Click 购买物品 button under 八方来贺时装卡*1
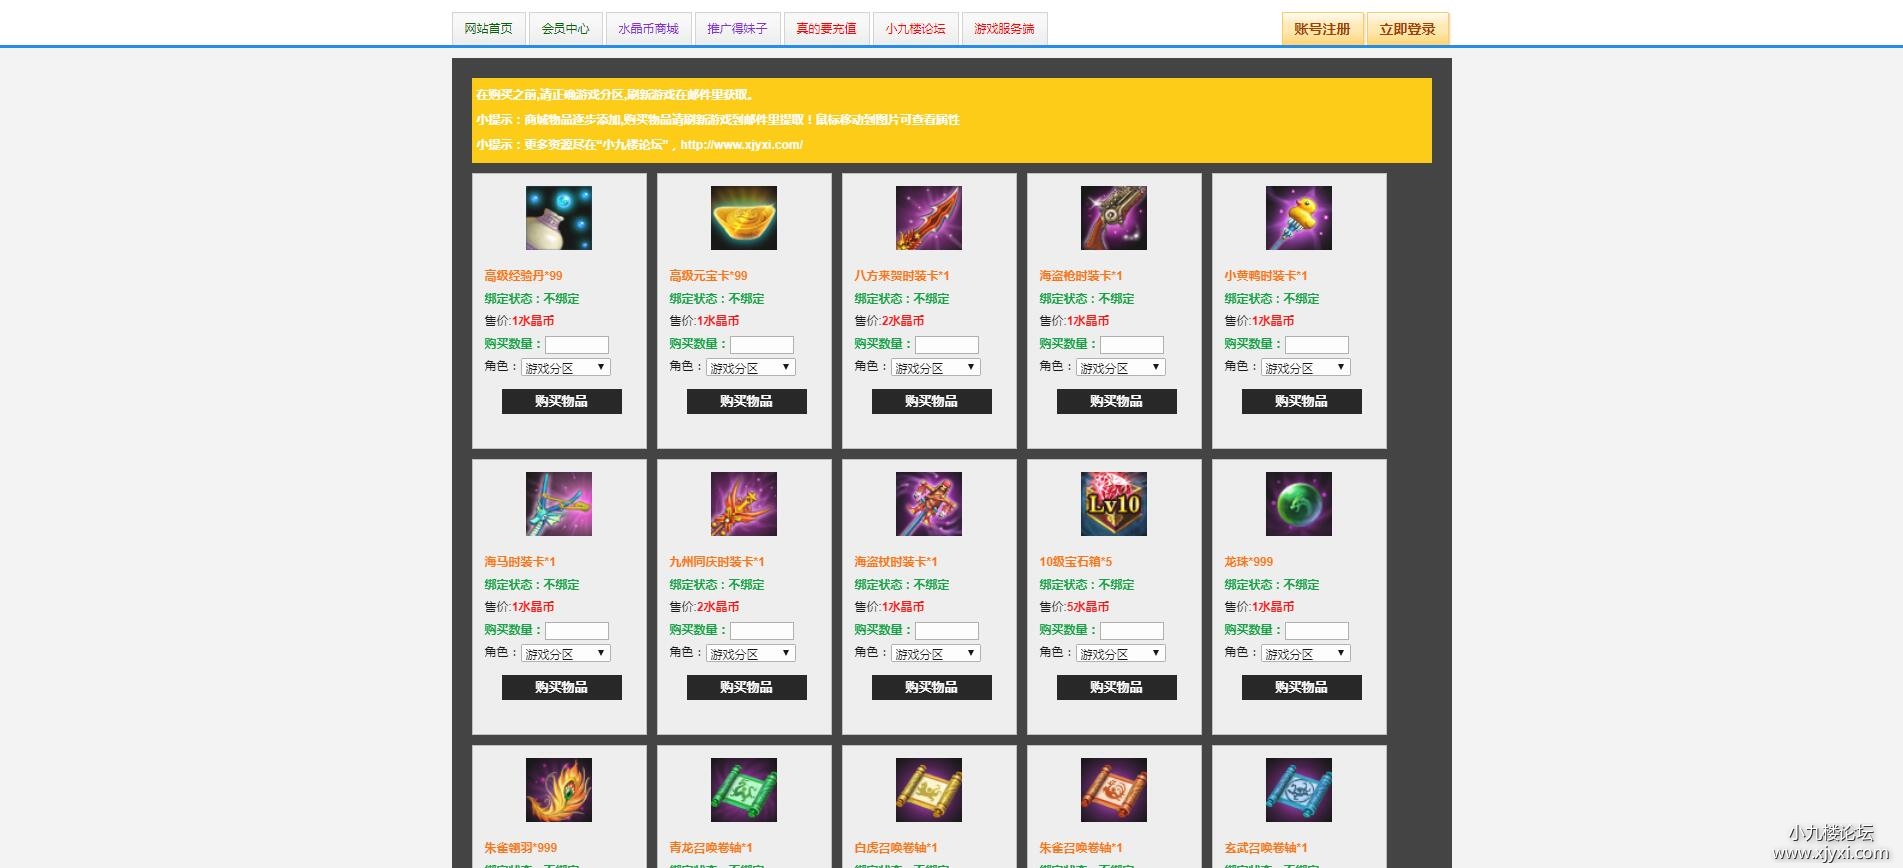The width and height of the screenshot is (1903, 868). click(x=932, y=402)
